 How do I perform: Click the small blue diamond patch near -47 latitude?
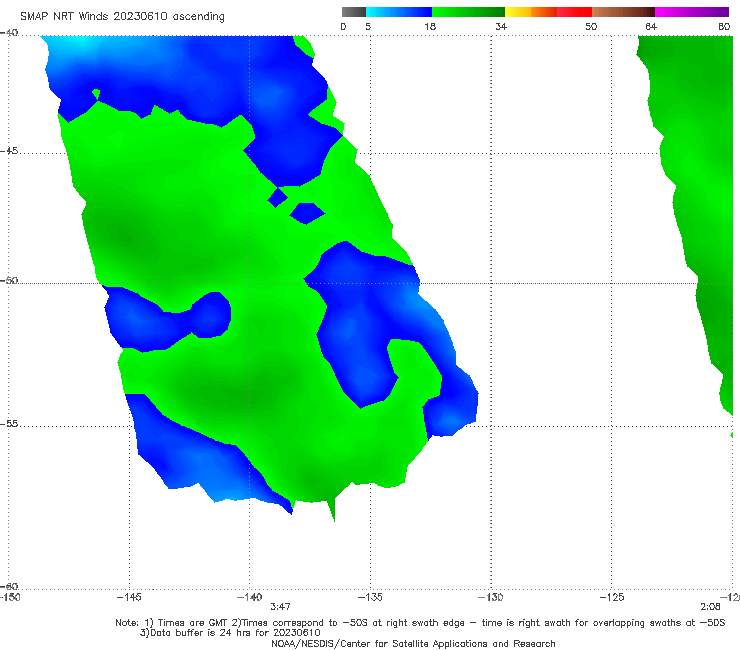tap(278, 197)
